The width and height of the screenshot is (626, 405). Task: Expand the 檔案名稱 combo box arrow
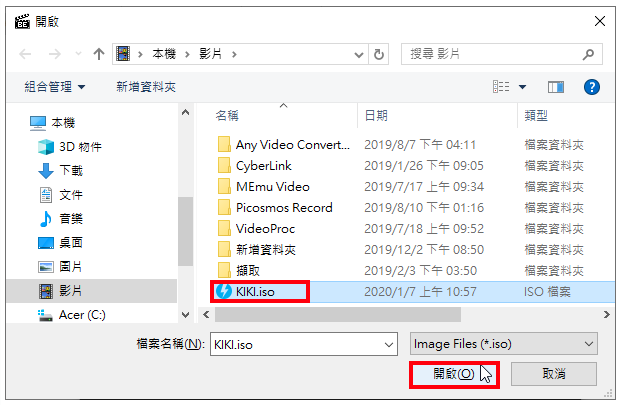388,344
